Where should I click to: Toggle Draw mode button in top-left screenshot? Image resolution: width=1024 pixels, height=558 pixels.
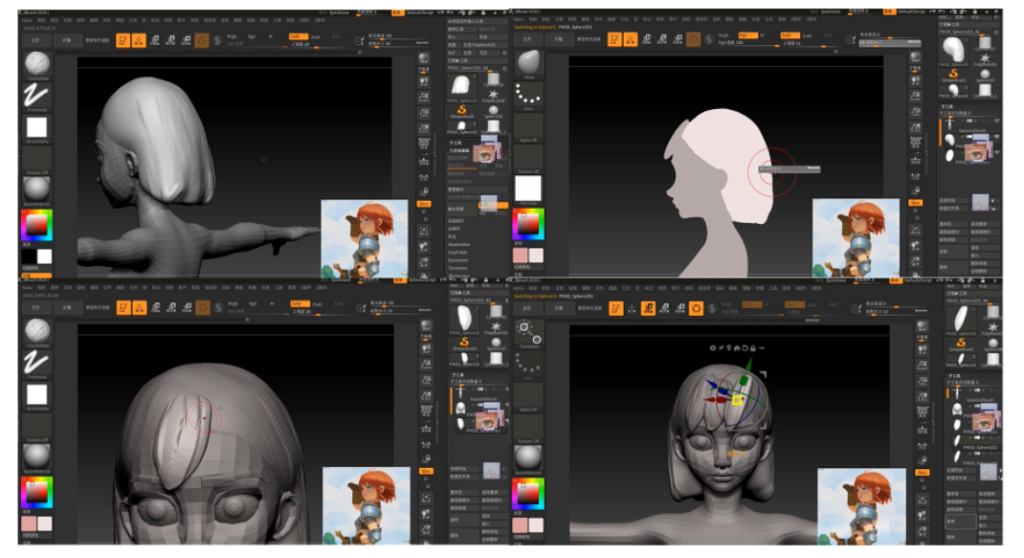click(x=139, y=41)
